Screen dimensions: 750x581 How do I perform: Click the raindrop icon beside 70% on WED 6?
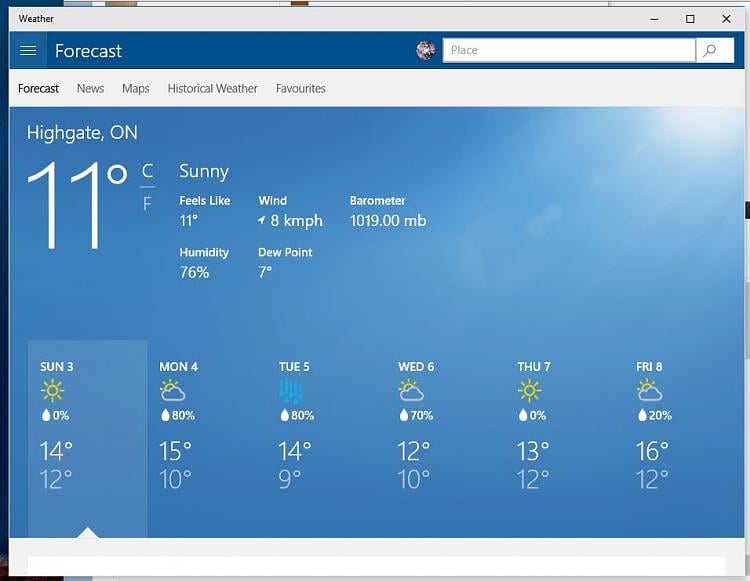[x=404, y=415]
